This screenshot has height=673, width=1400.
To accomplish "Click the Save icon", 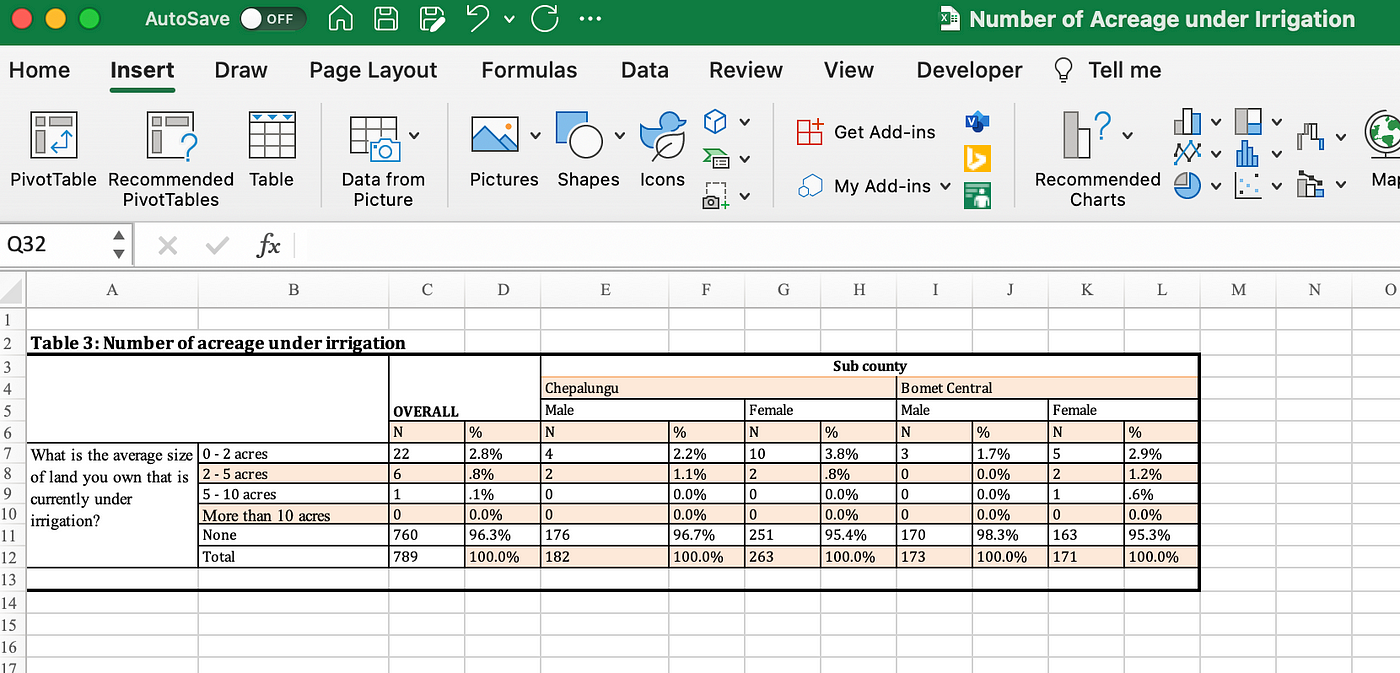I will click(386, 18).
